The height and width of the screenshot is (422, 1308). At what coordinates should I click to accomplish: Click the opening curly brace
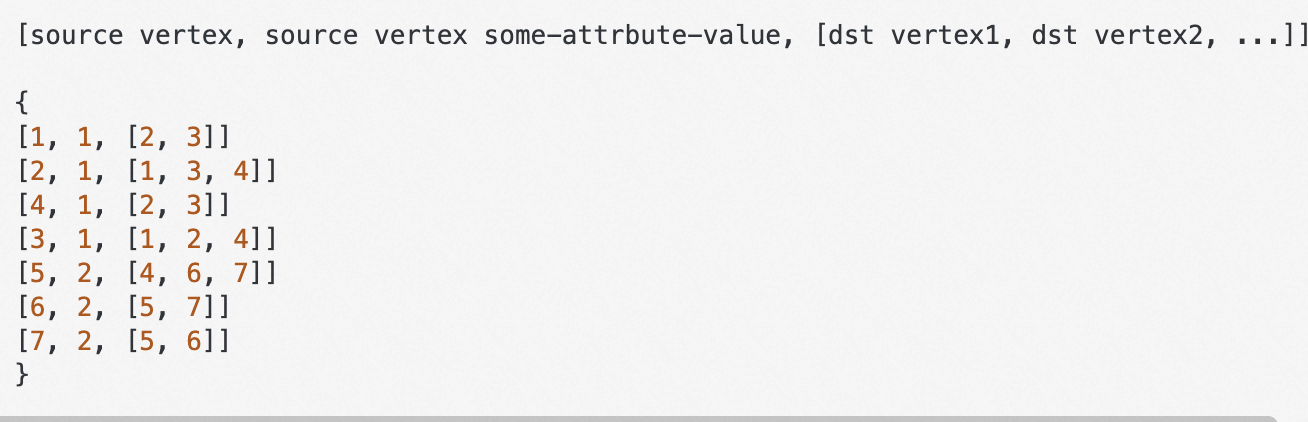23,100
